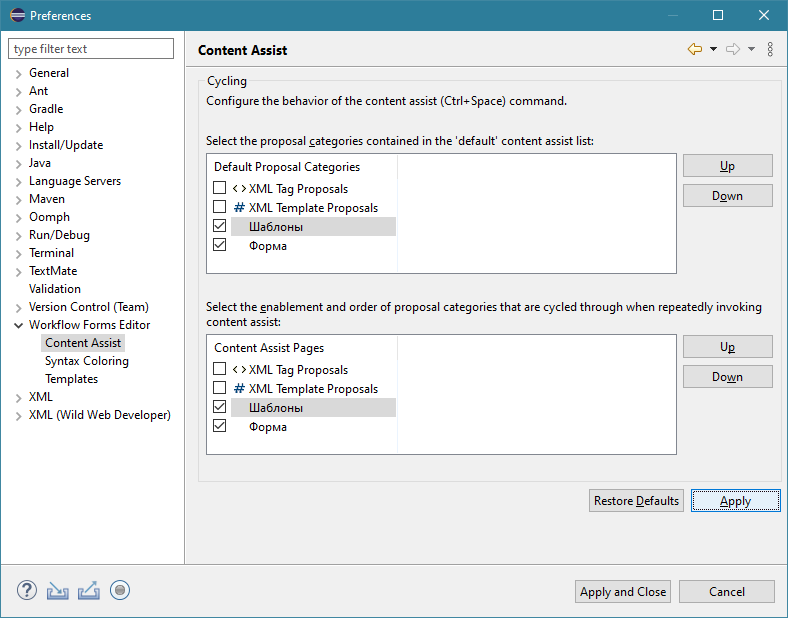The height and width of the screenshot is (618, 788).
Task: Uncheck Шаблоны in Content Assist Pages
Action: [220, 407]
